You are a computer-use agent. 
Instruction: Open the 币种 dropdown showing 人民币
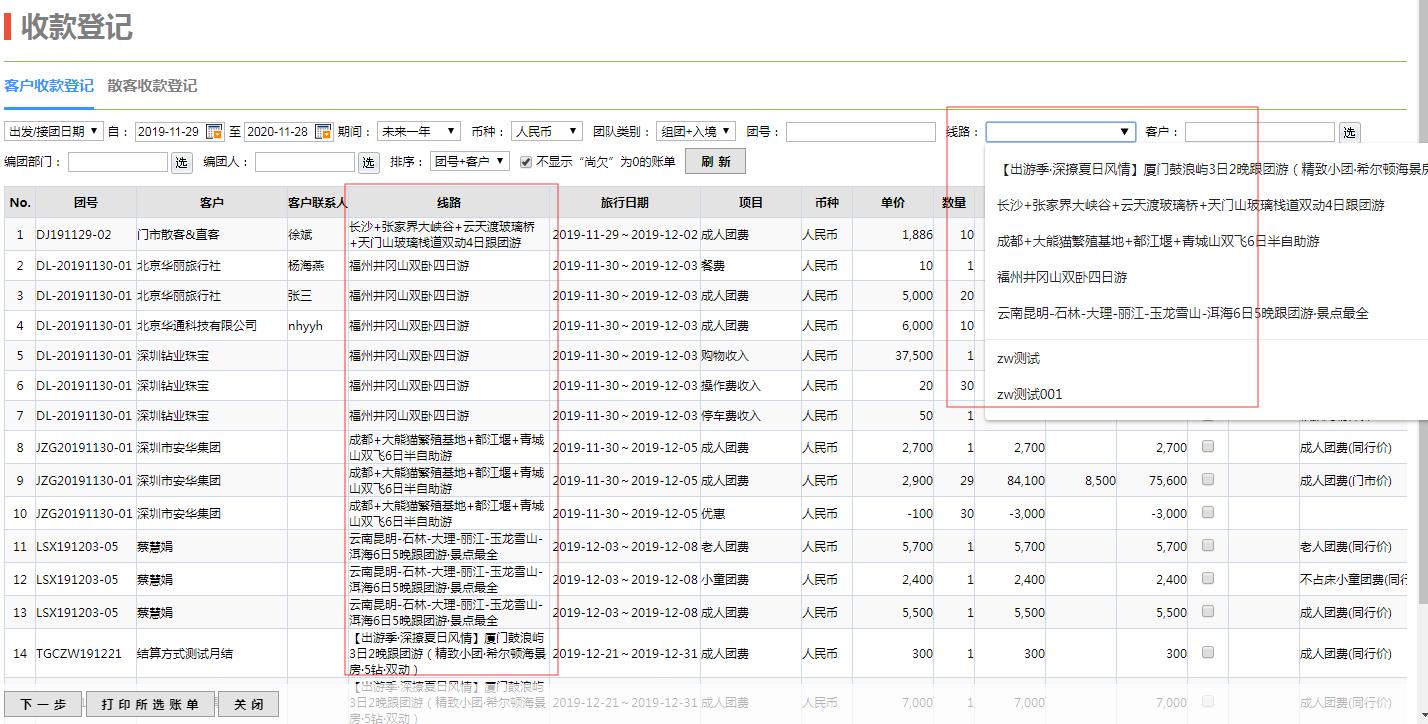pyautogui.click(x=546, y=132)
